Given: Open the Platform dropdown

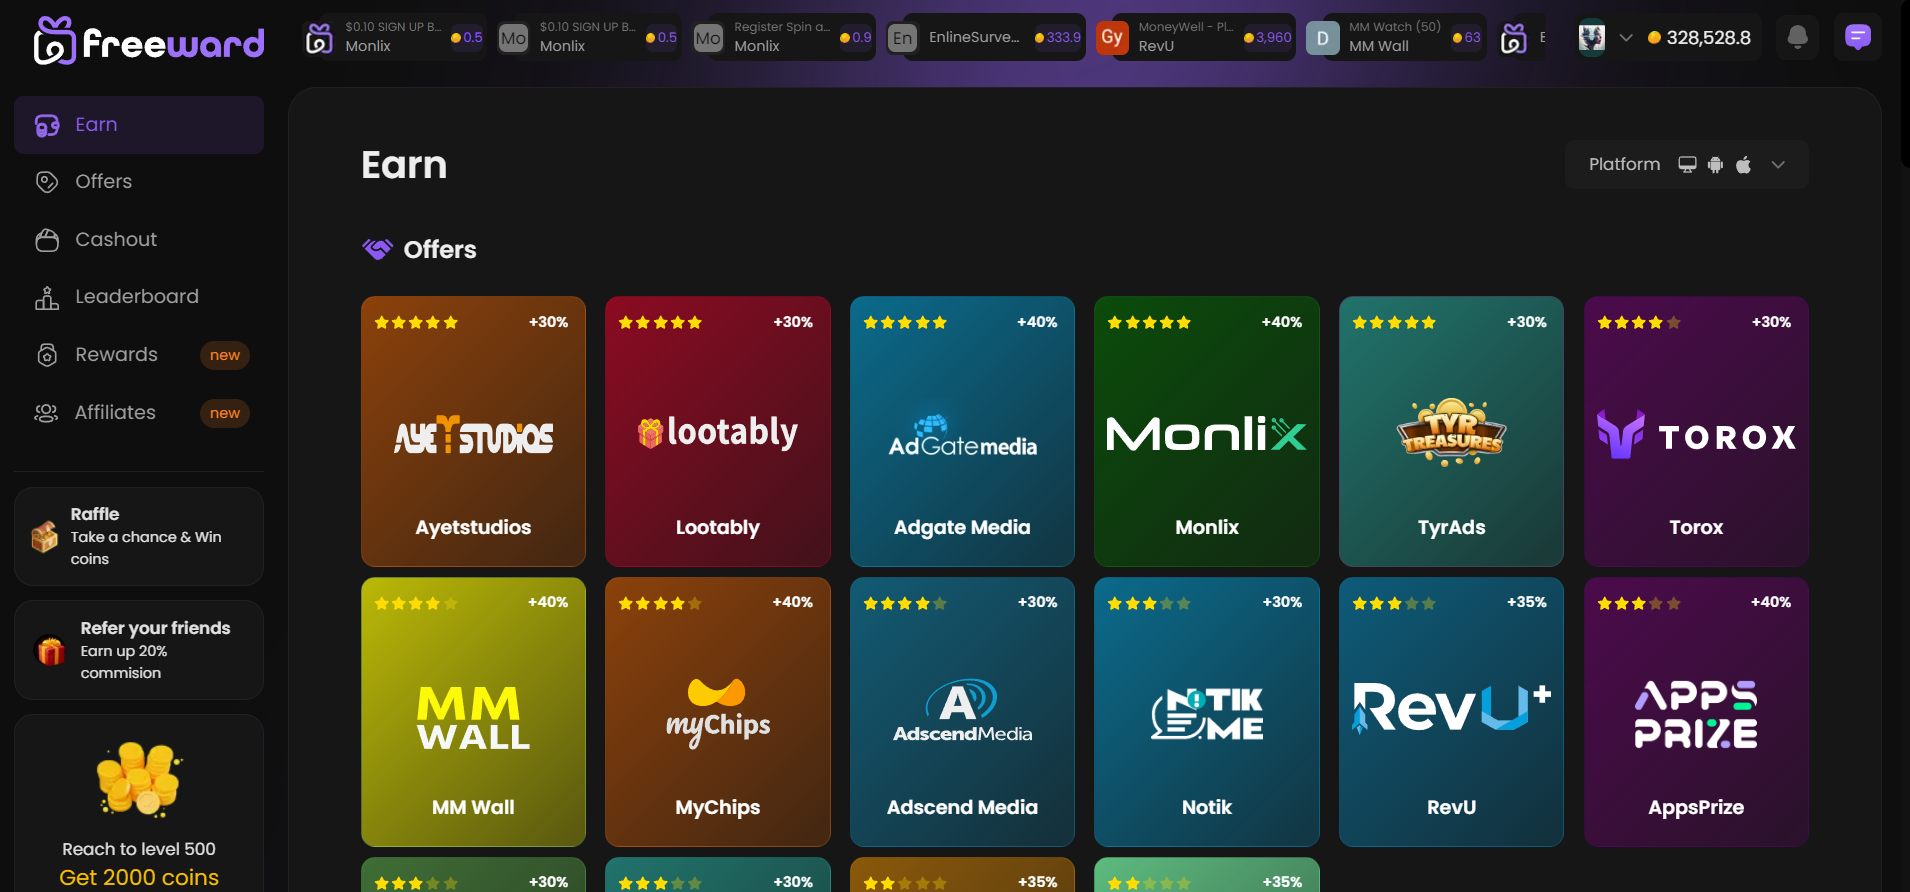Looking at the screenshot, I should click(1686, 165).
